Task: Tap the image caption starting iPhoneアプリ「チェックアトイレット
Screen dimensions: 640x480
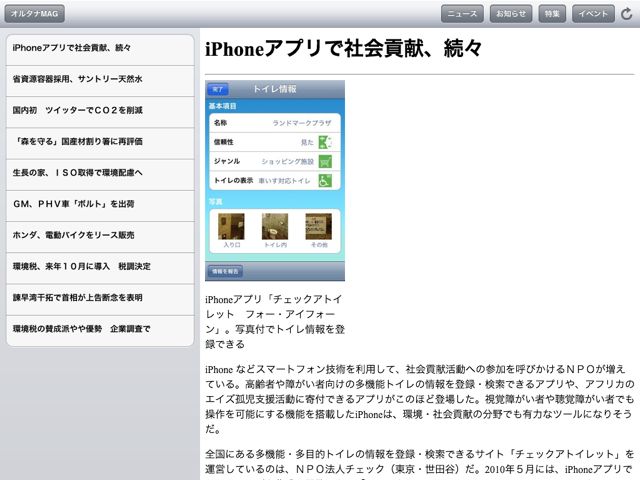Action: coord(275,322)
